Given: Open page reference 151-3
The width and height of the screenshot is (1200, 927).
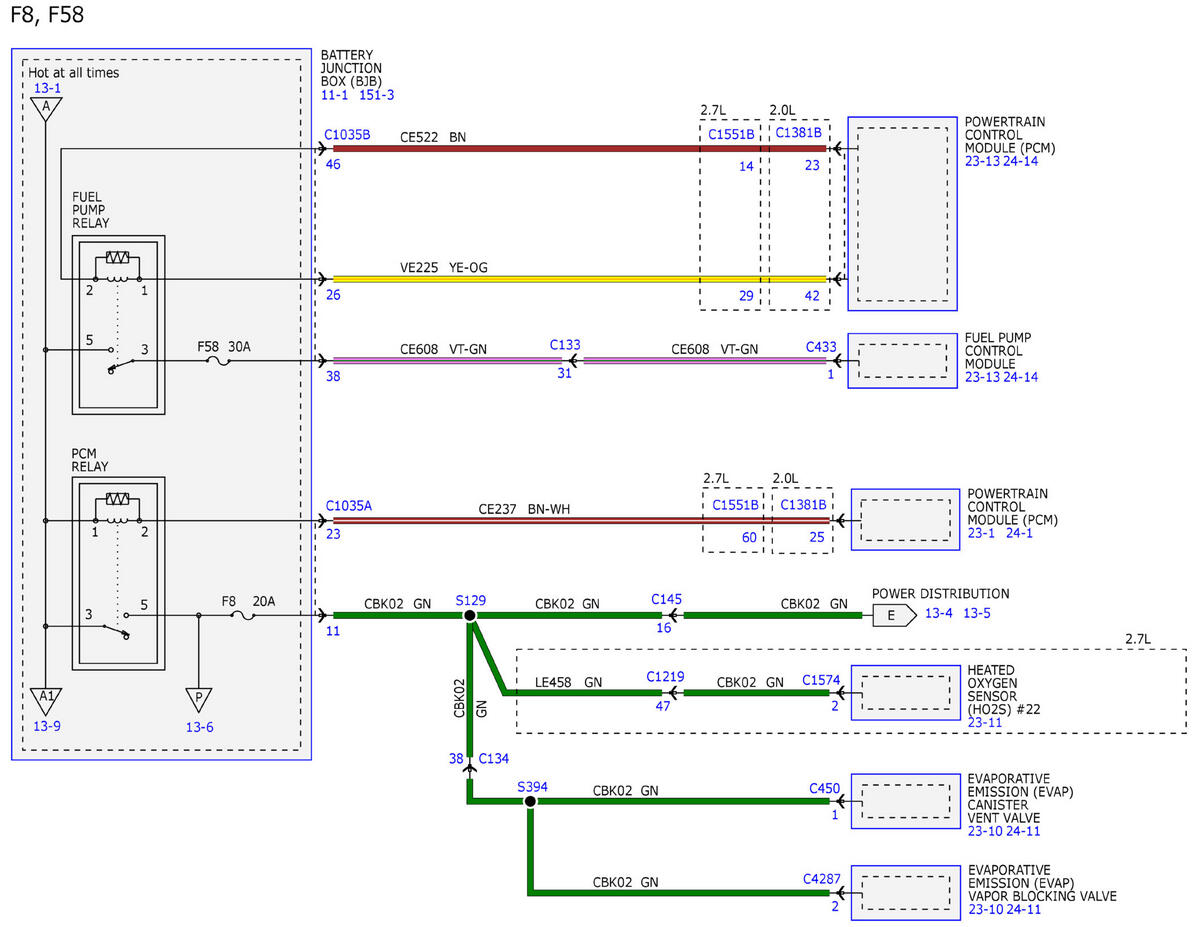Looking at the screenshot, I should tap(377, 95).
